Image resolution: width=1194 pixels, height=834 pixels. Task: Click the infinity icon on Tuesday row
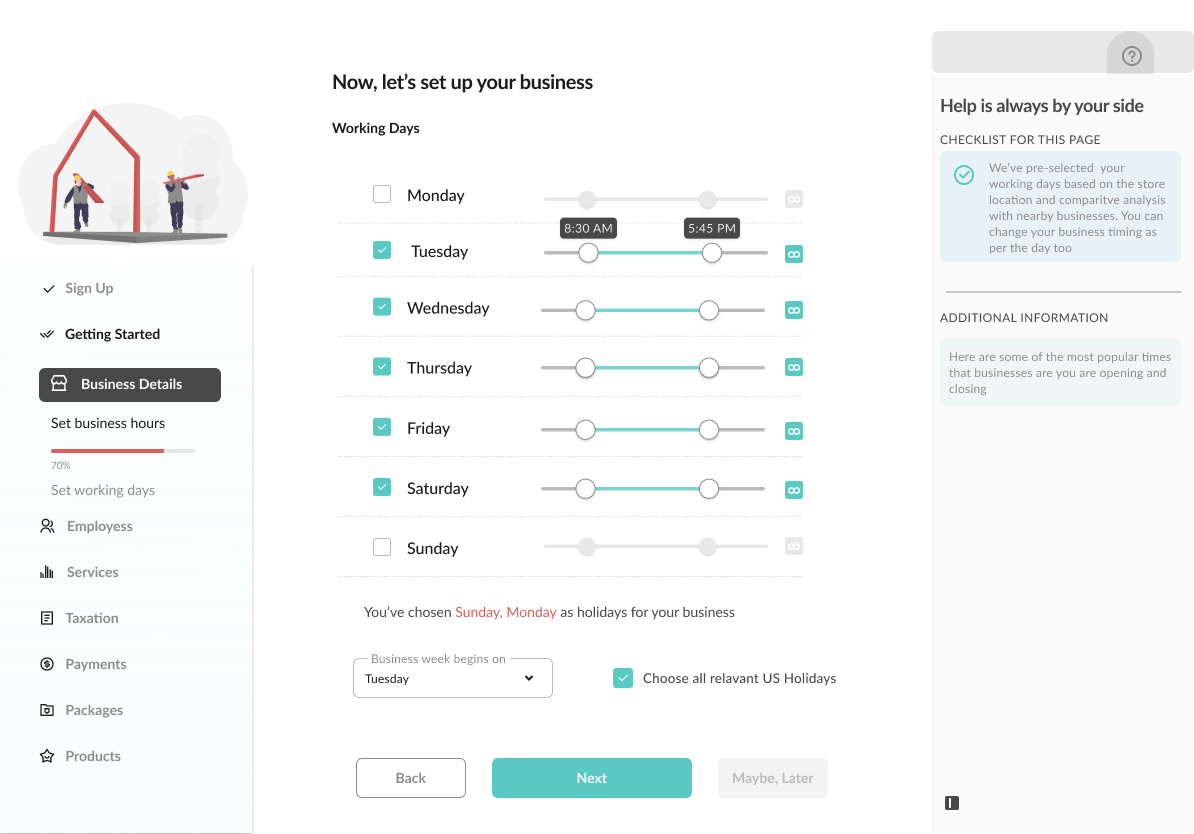794,254
